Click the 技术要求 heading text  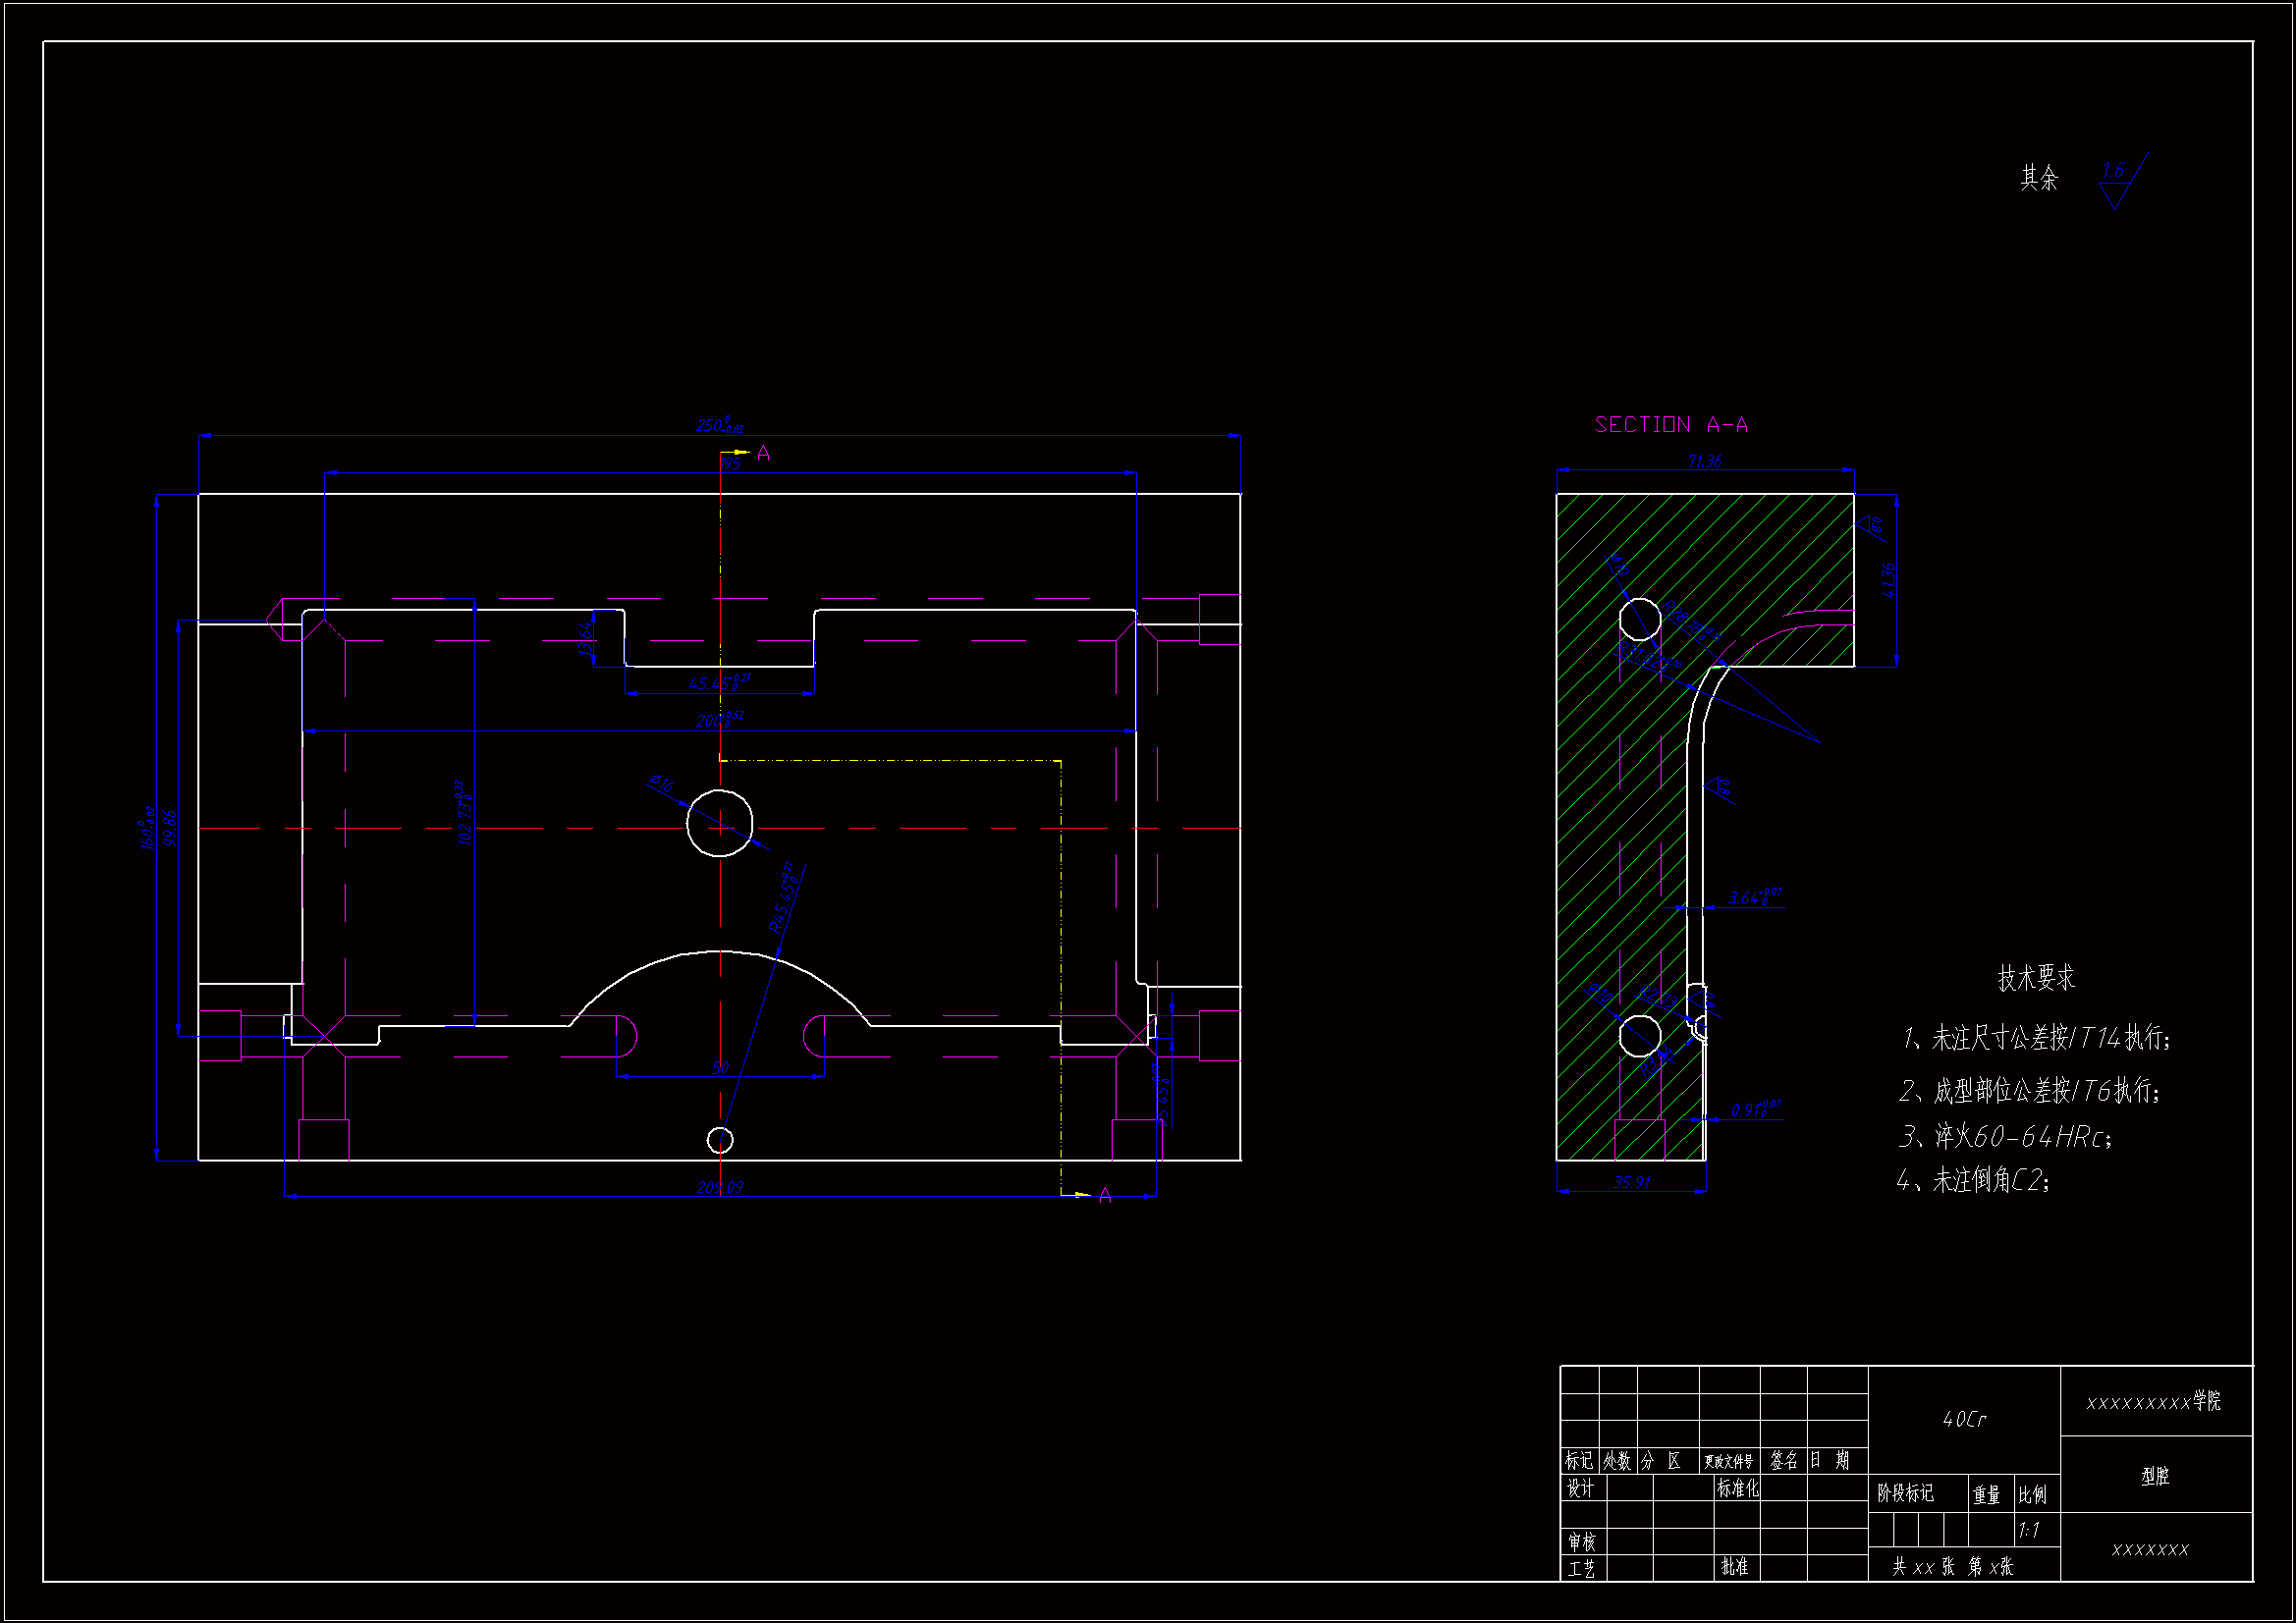[x=2036, y=978]
